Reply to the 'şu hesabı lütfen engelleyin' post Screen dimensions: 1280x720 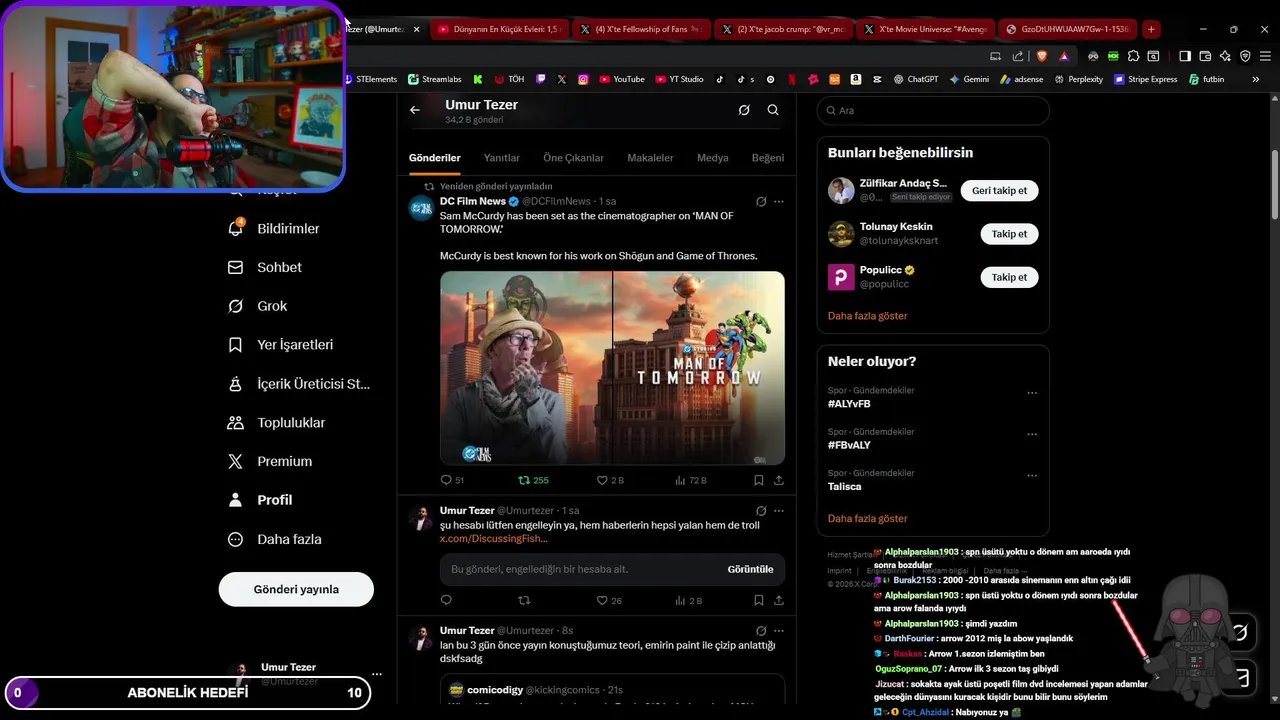(446, 600)
